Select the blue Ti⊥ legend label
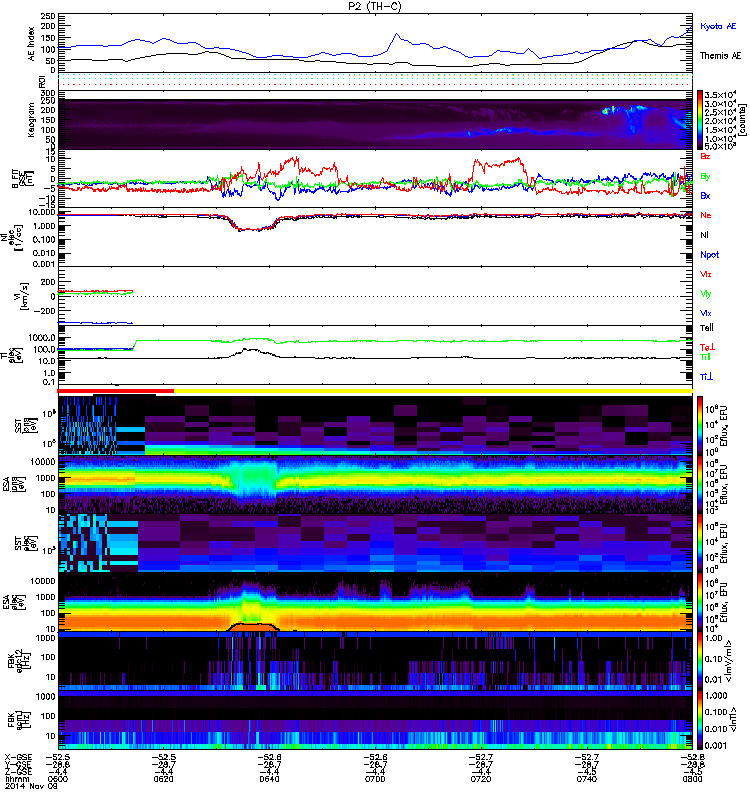 pos(706,377)
